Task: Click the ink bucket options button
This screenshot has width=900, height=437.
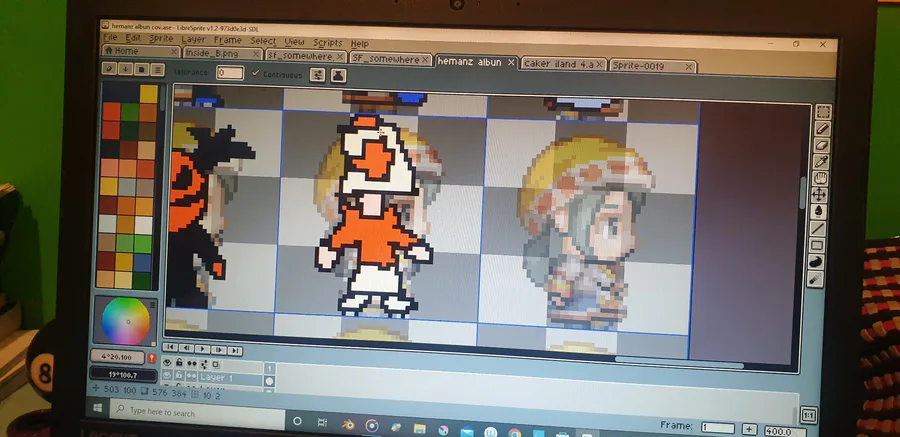Action: point(338,75)
